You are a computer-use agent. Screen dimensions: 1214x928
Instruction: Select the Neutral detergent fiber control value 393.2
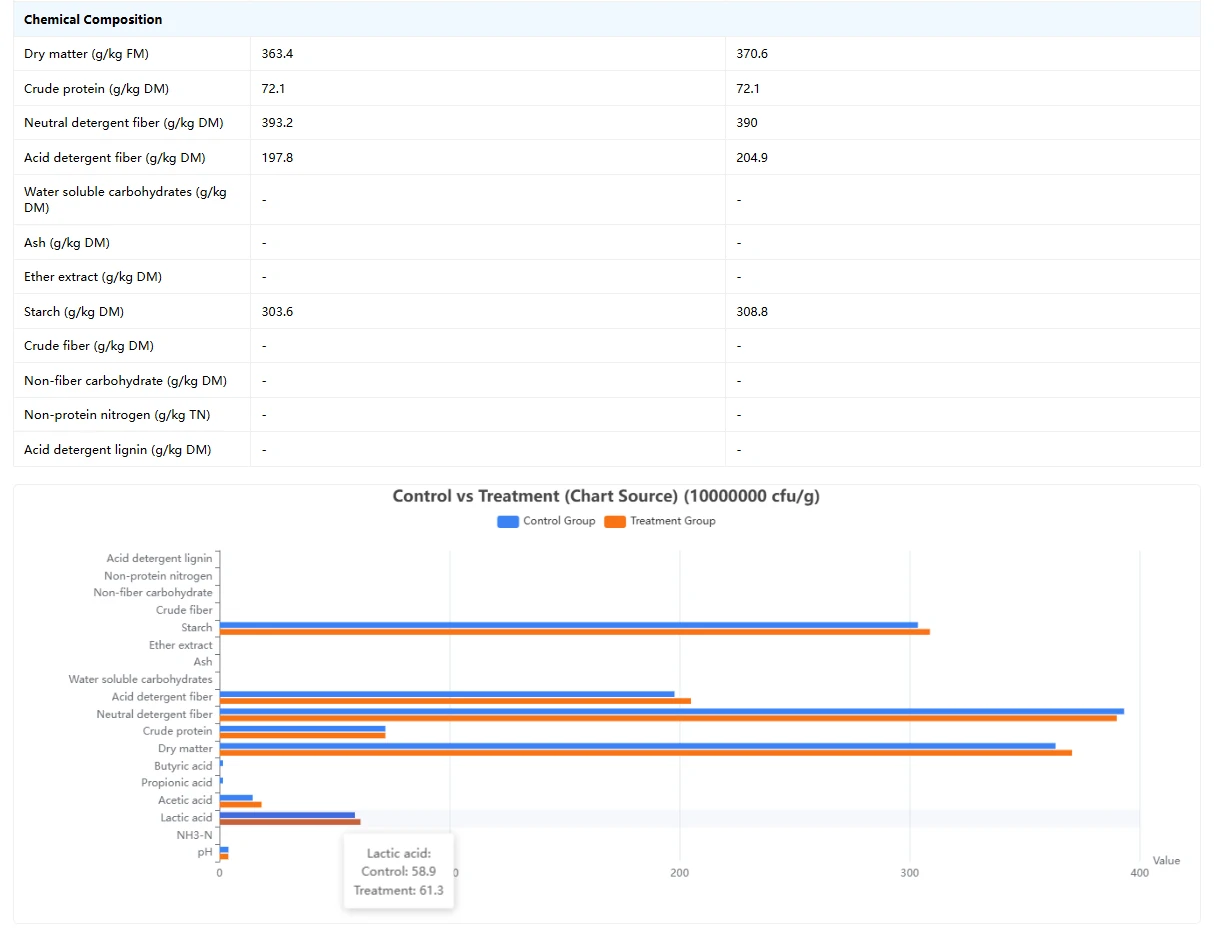(277, 123)
